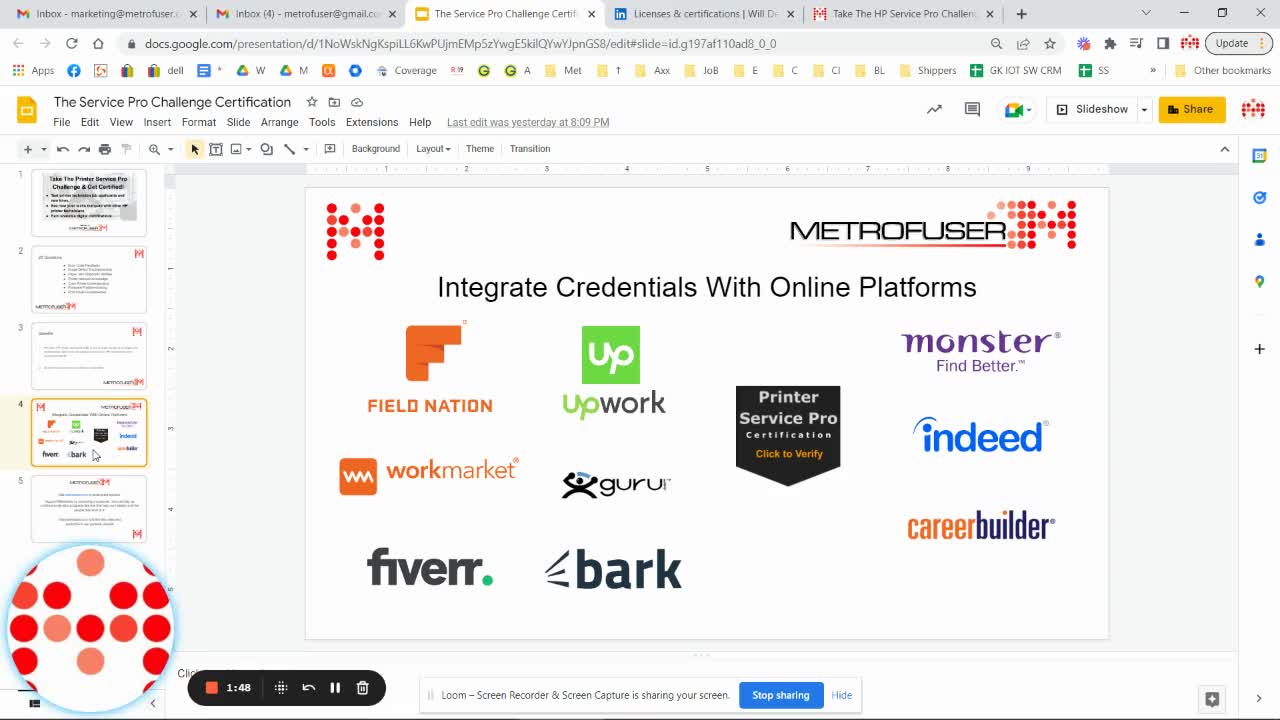Click the Redo arrow in toolbar

[x=84, y=149]
